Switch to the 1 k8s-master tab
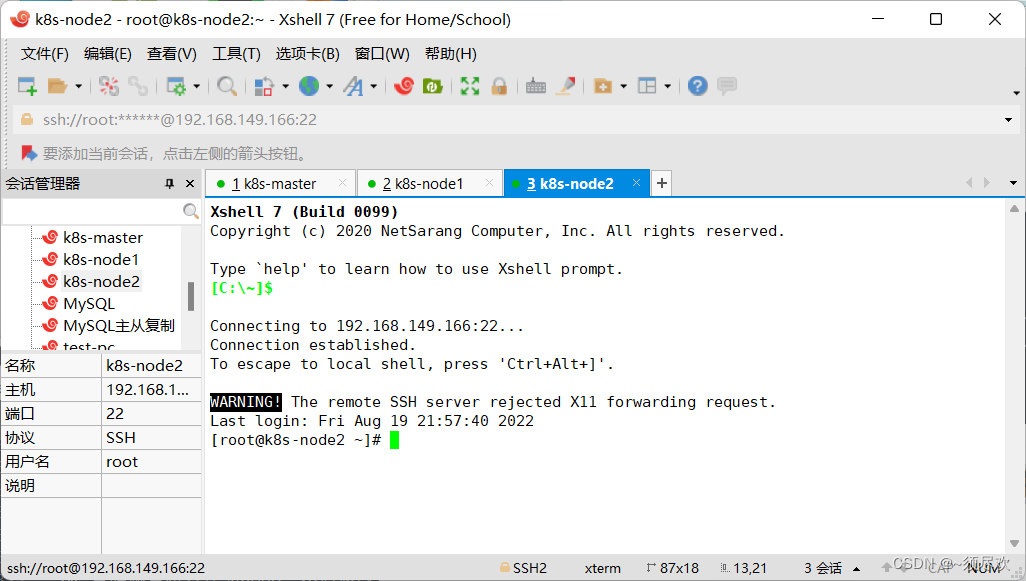1026x581 pixels. [x=281, y=184]
